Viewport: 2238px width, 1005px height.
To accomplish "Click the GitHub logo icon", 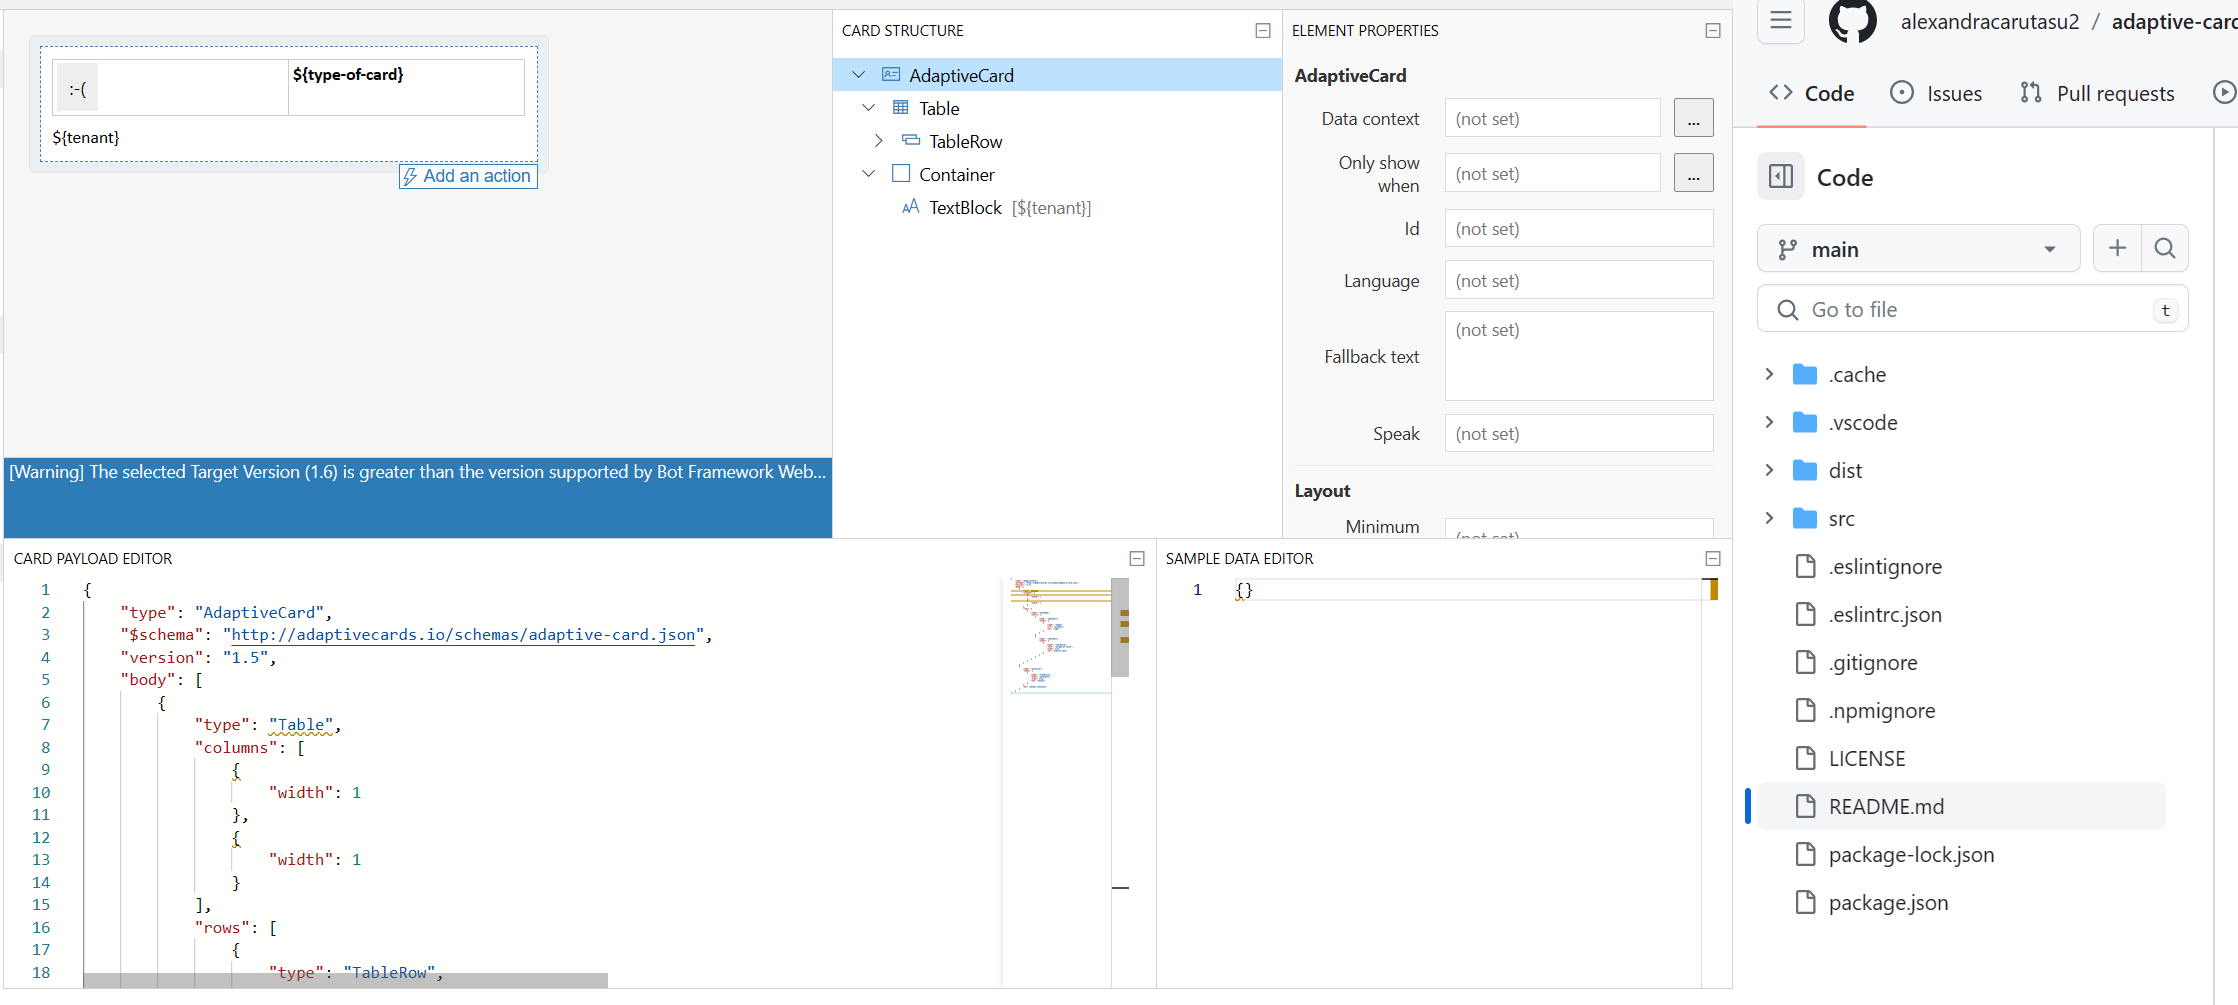I will coord(1852,22).
